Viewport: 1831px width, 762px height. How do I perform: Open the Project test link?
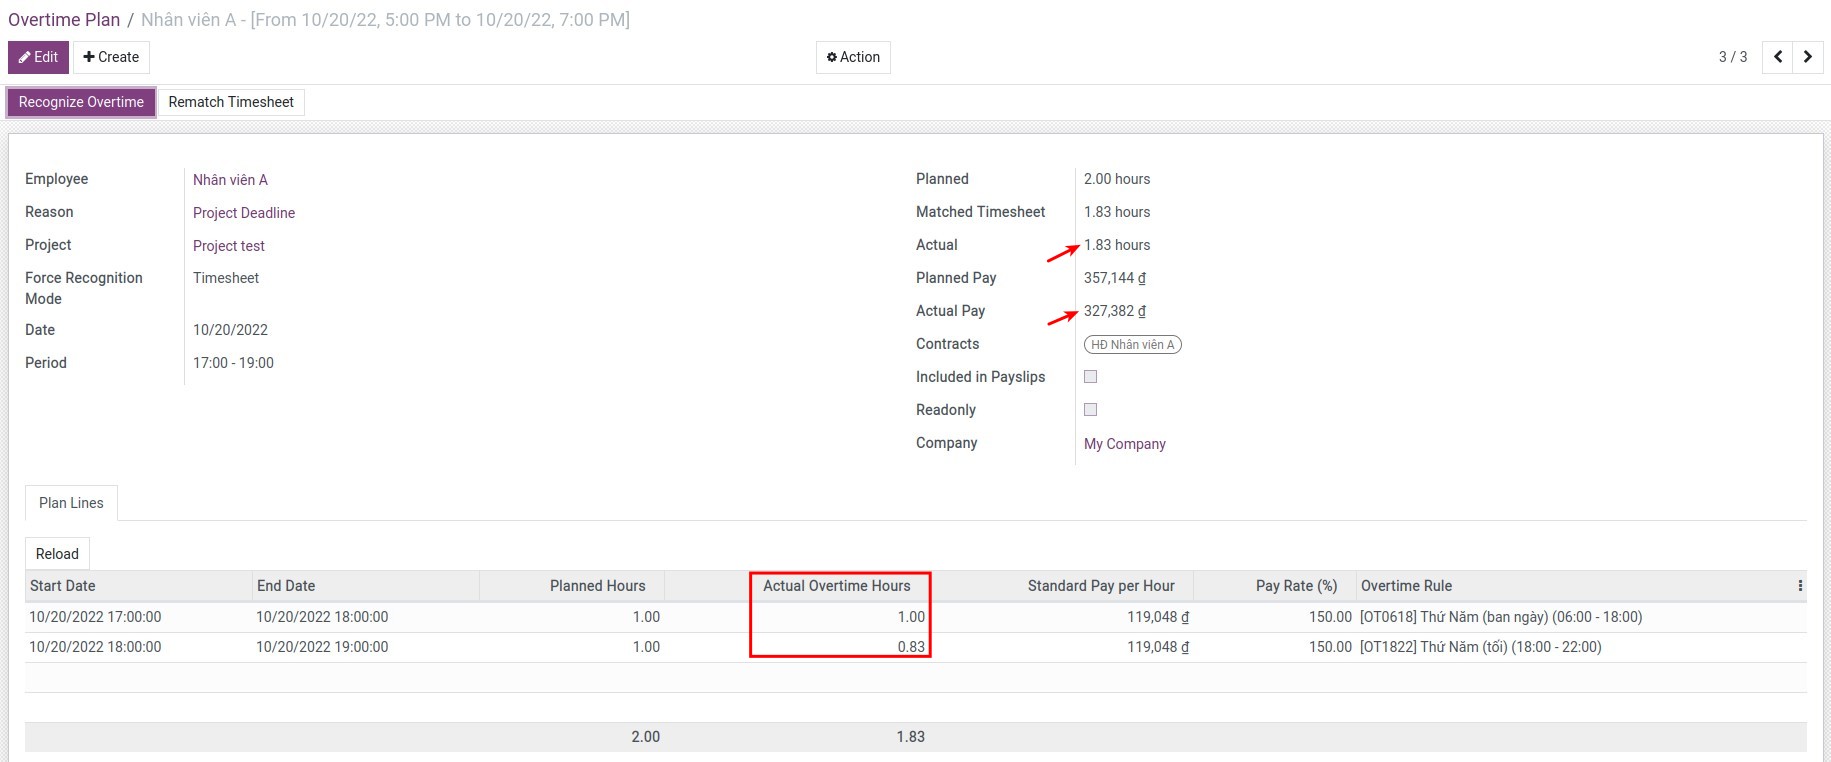point(229,246)
